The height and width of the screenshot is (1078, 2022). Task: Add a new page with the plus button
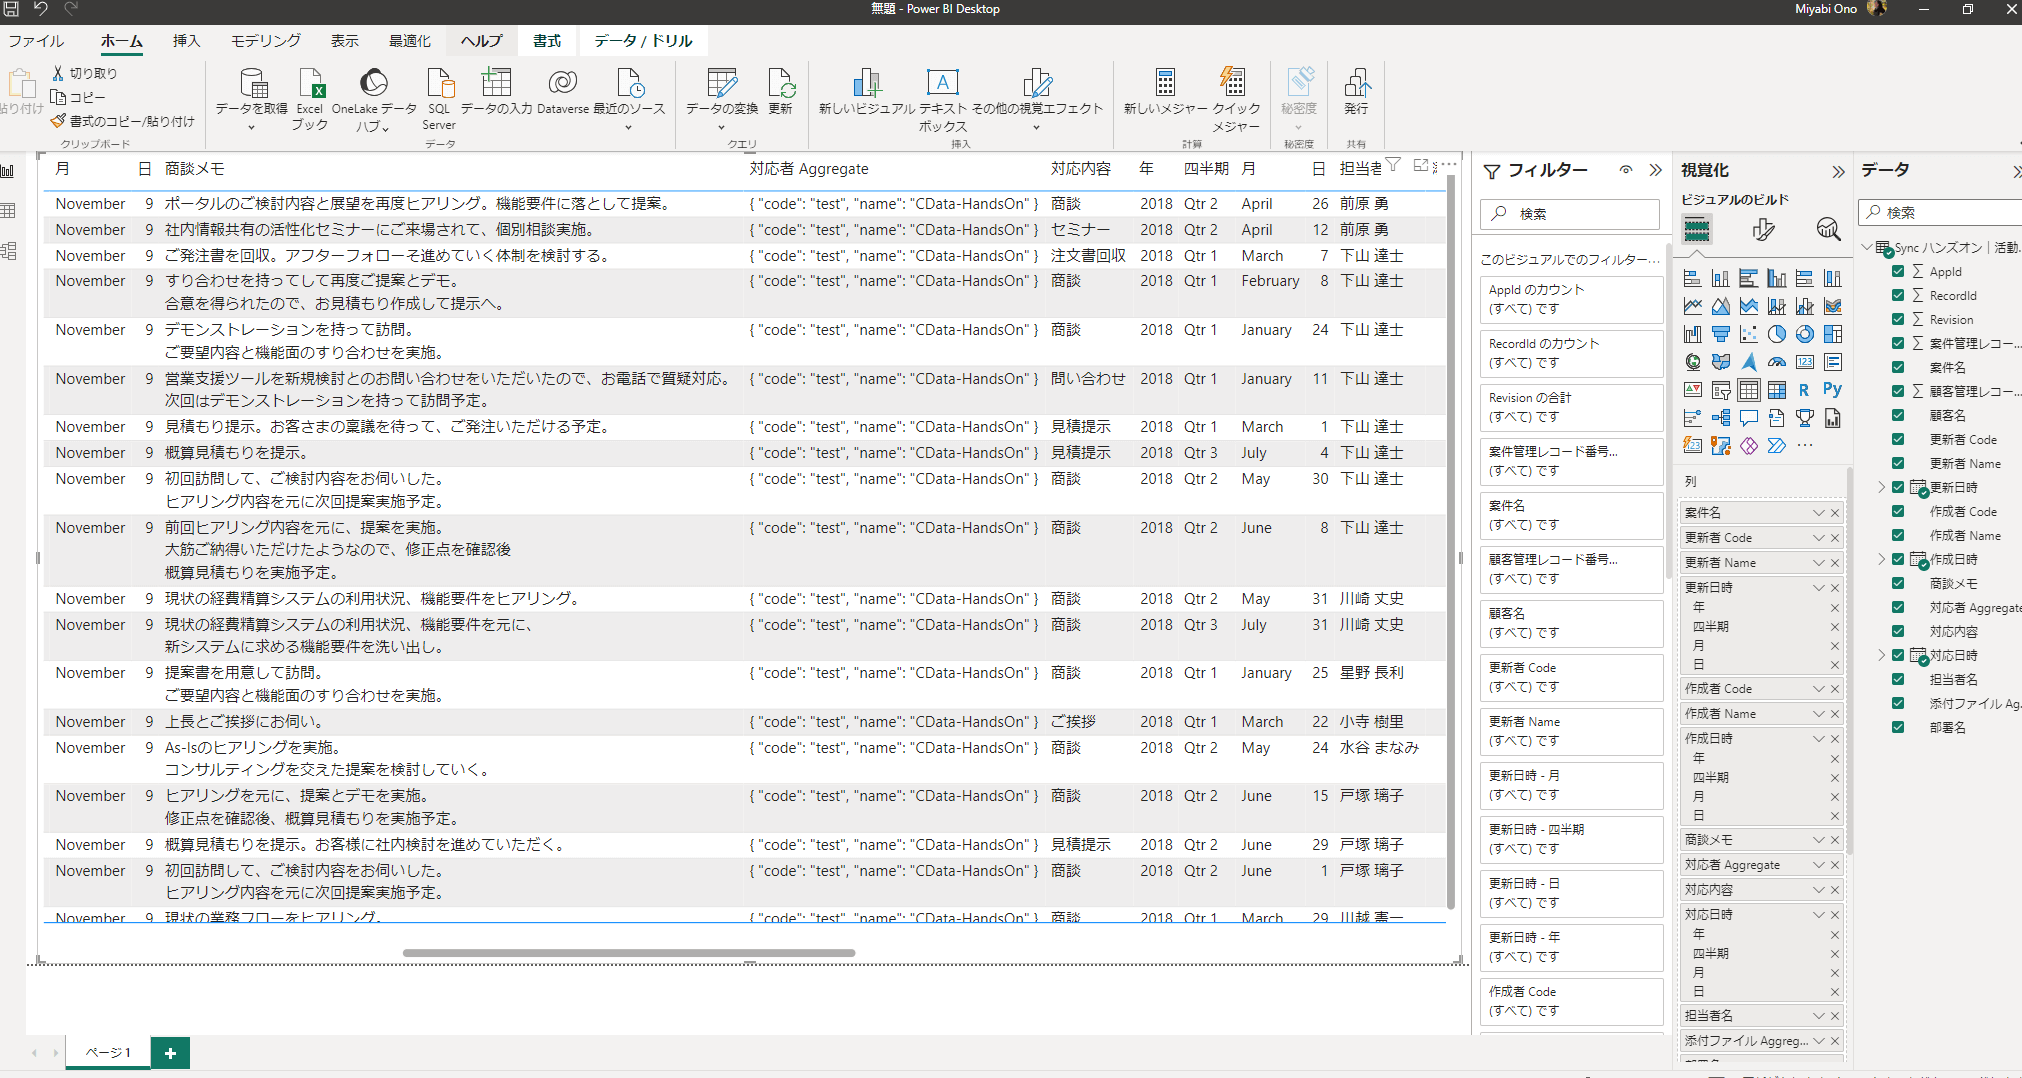coord(170,1052)
